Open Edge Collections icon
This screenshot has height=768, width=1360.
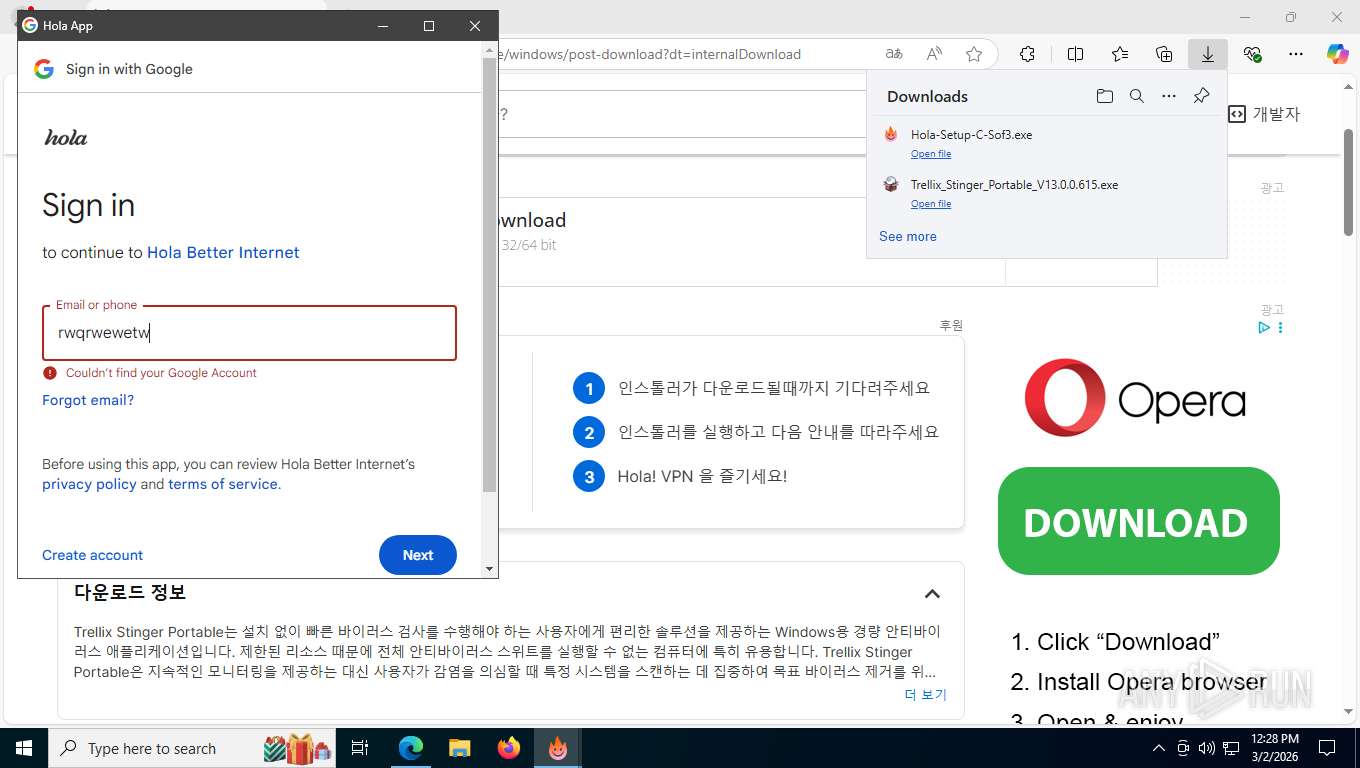click(x=1164, y=54)
